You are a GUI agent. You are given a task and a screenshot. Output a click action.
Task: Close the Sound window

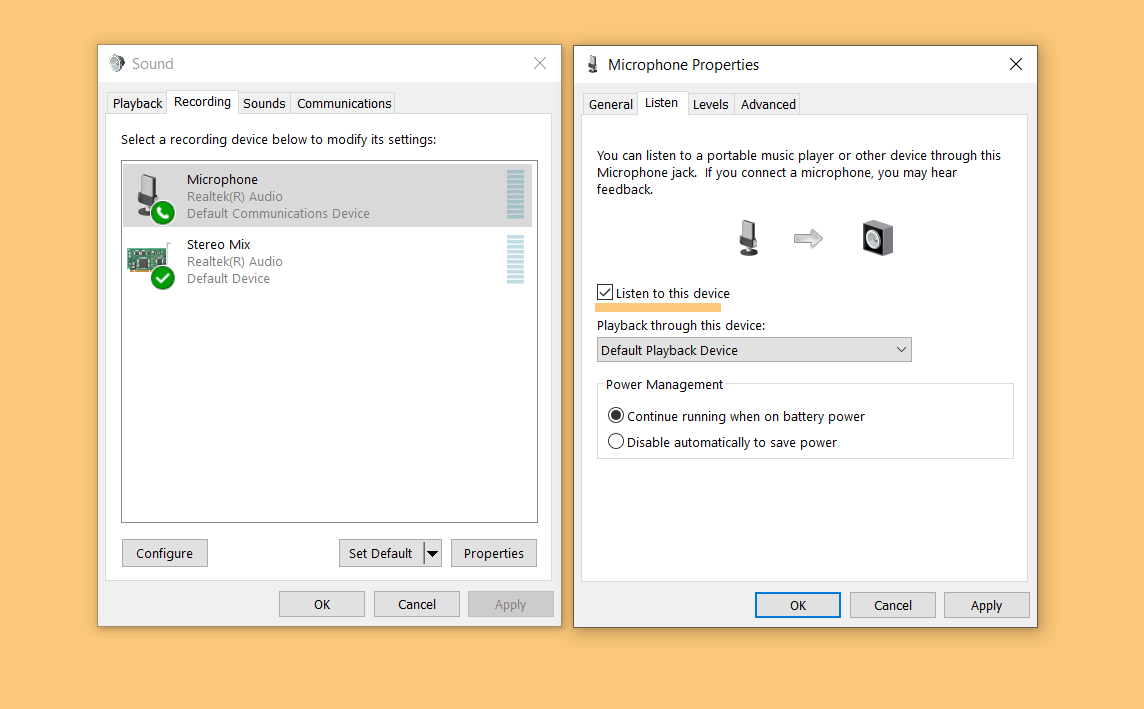point(540,63)
